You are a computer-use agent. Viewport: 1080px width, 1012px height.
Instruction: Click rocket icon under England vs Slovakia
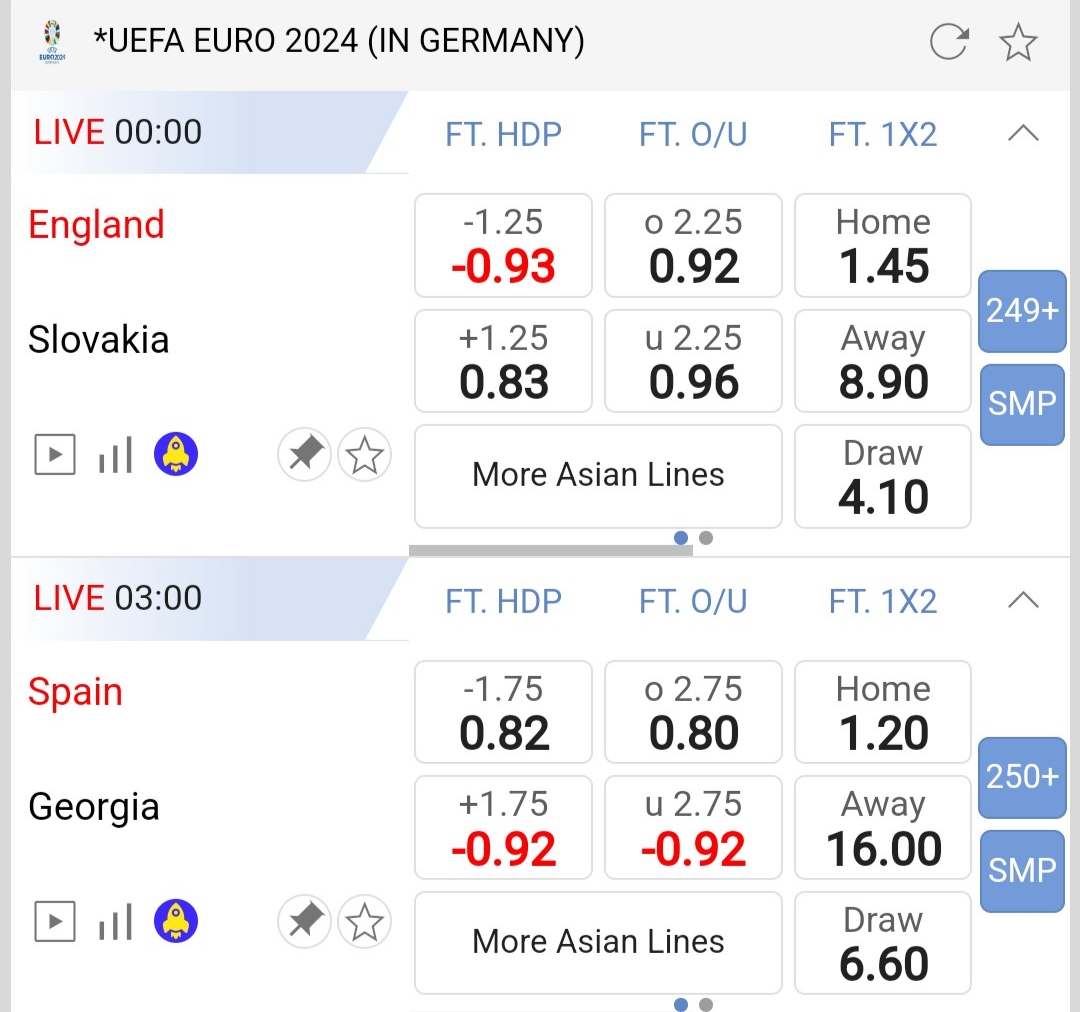(x=176, y=456)
